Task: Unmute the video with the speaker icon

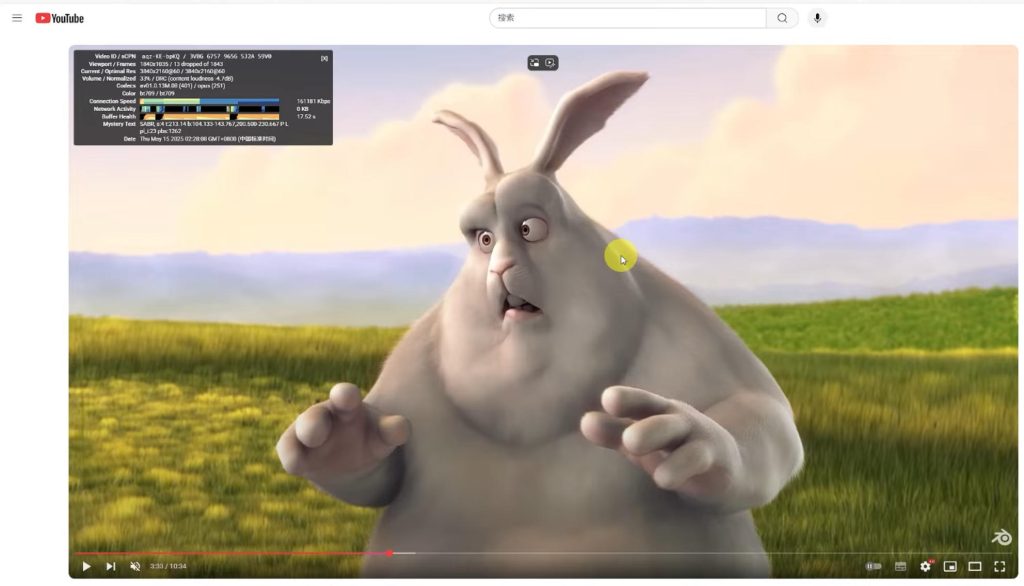Action: point(135,566)
